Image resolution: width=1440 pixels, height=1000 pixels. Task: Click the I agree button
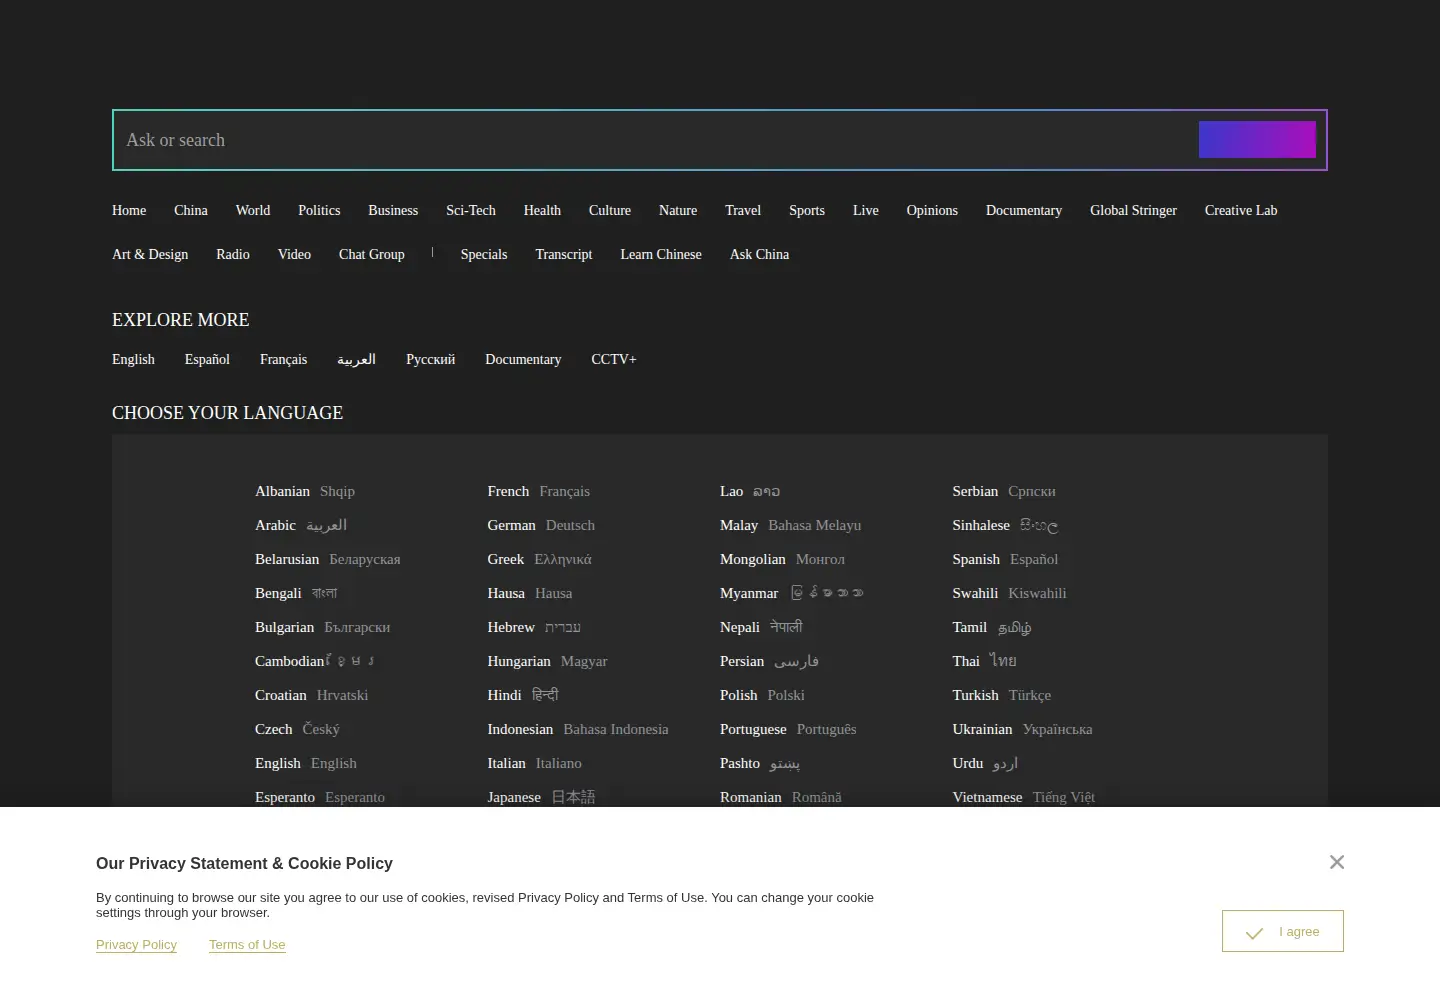[1283, 931]
